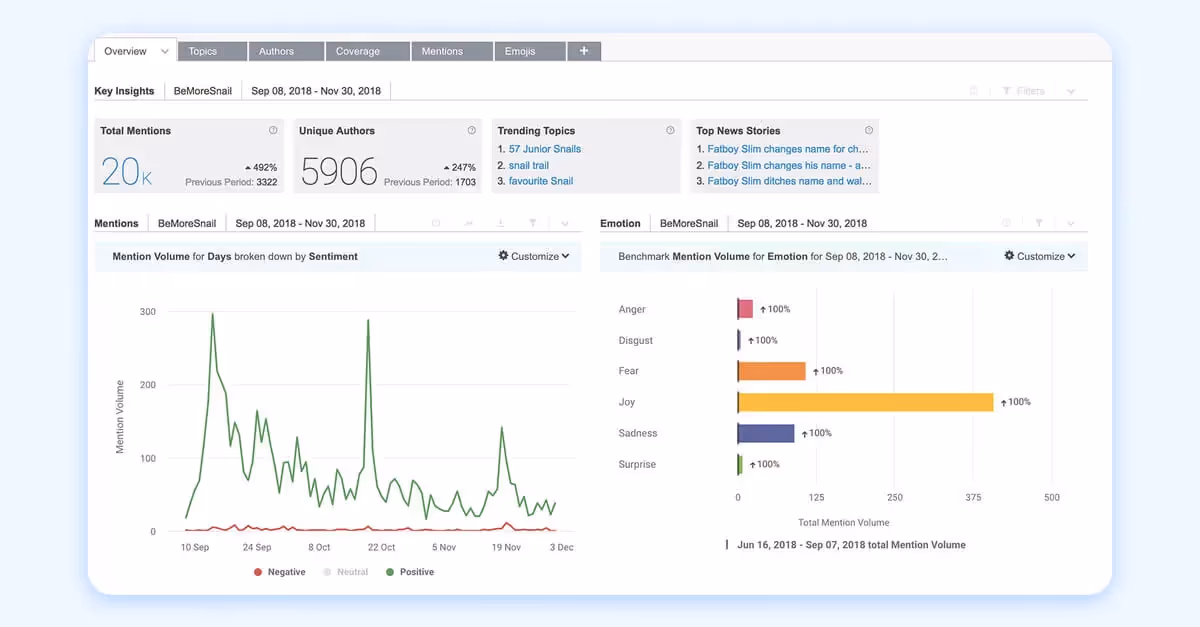The image size is (1200, 627).
Task: Open the filter icon on the Mentions panel
Action: tap(533, 222)
